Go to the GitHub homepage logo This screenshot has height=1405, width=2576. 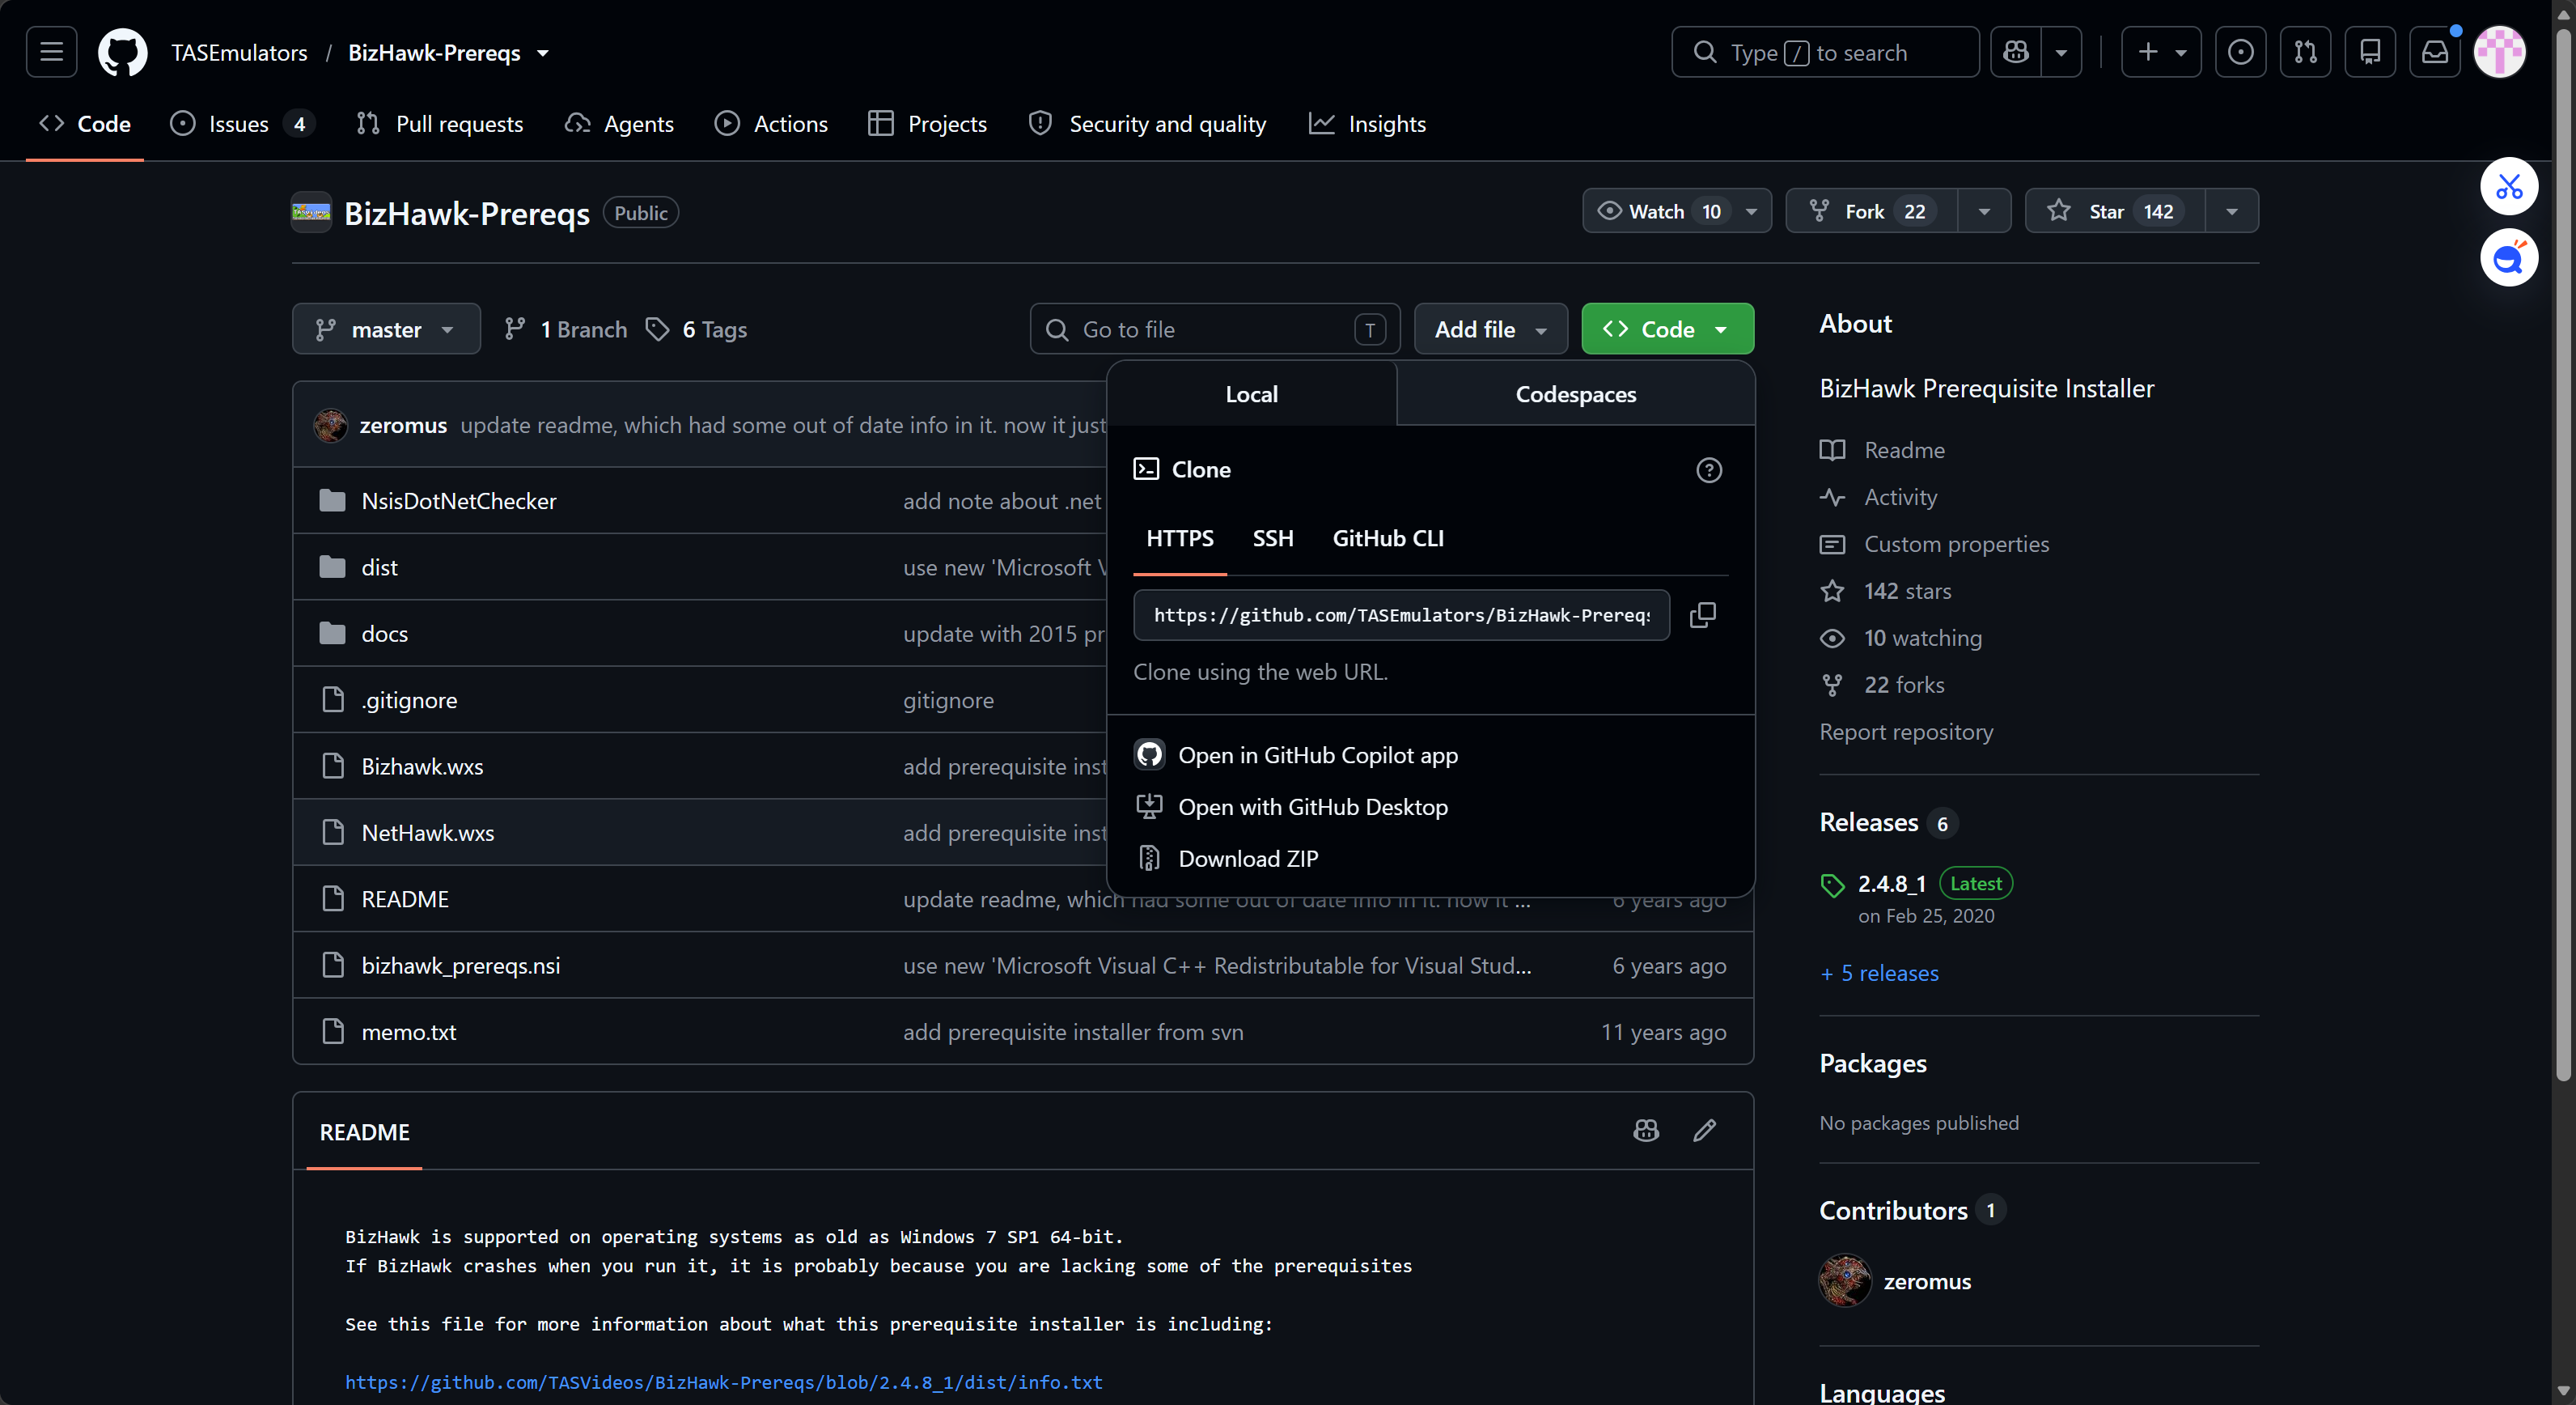(x=122, y=52)
